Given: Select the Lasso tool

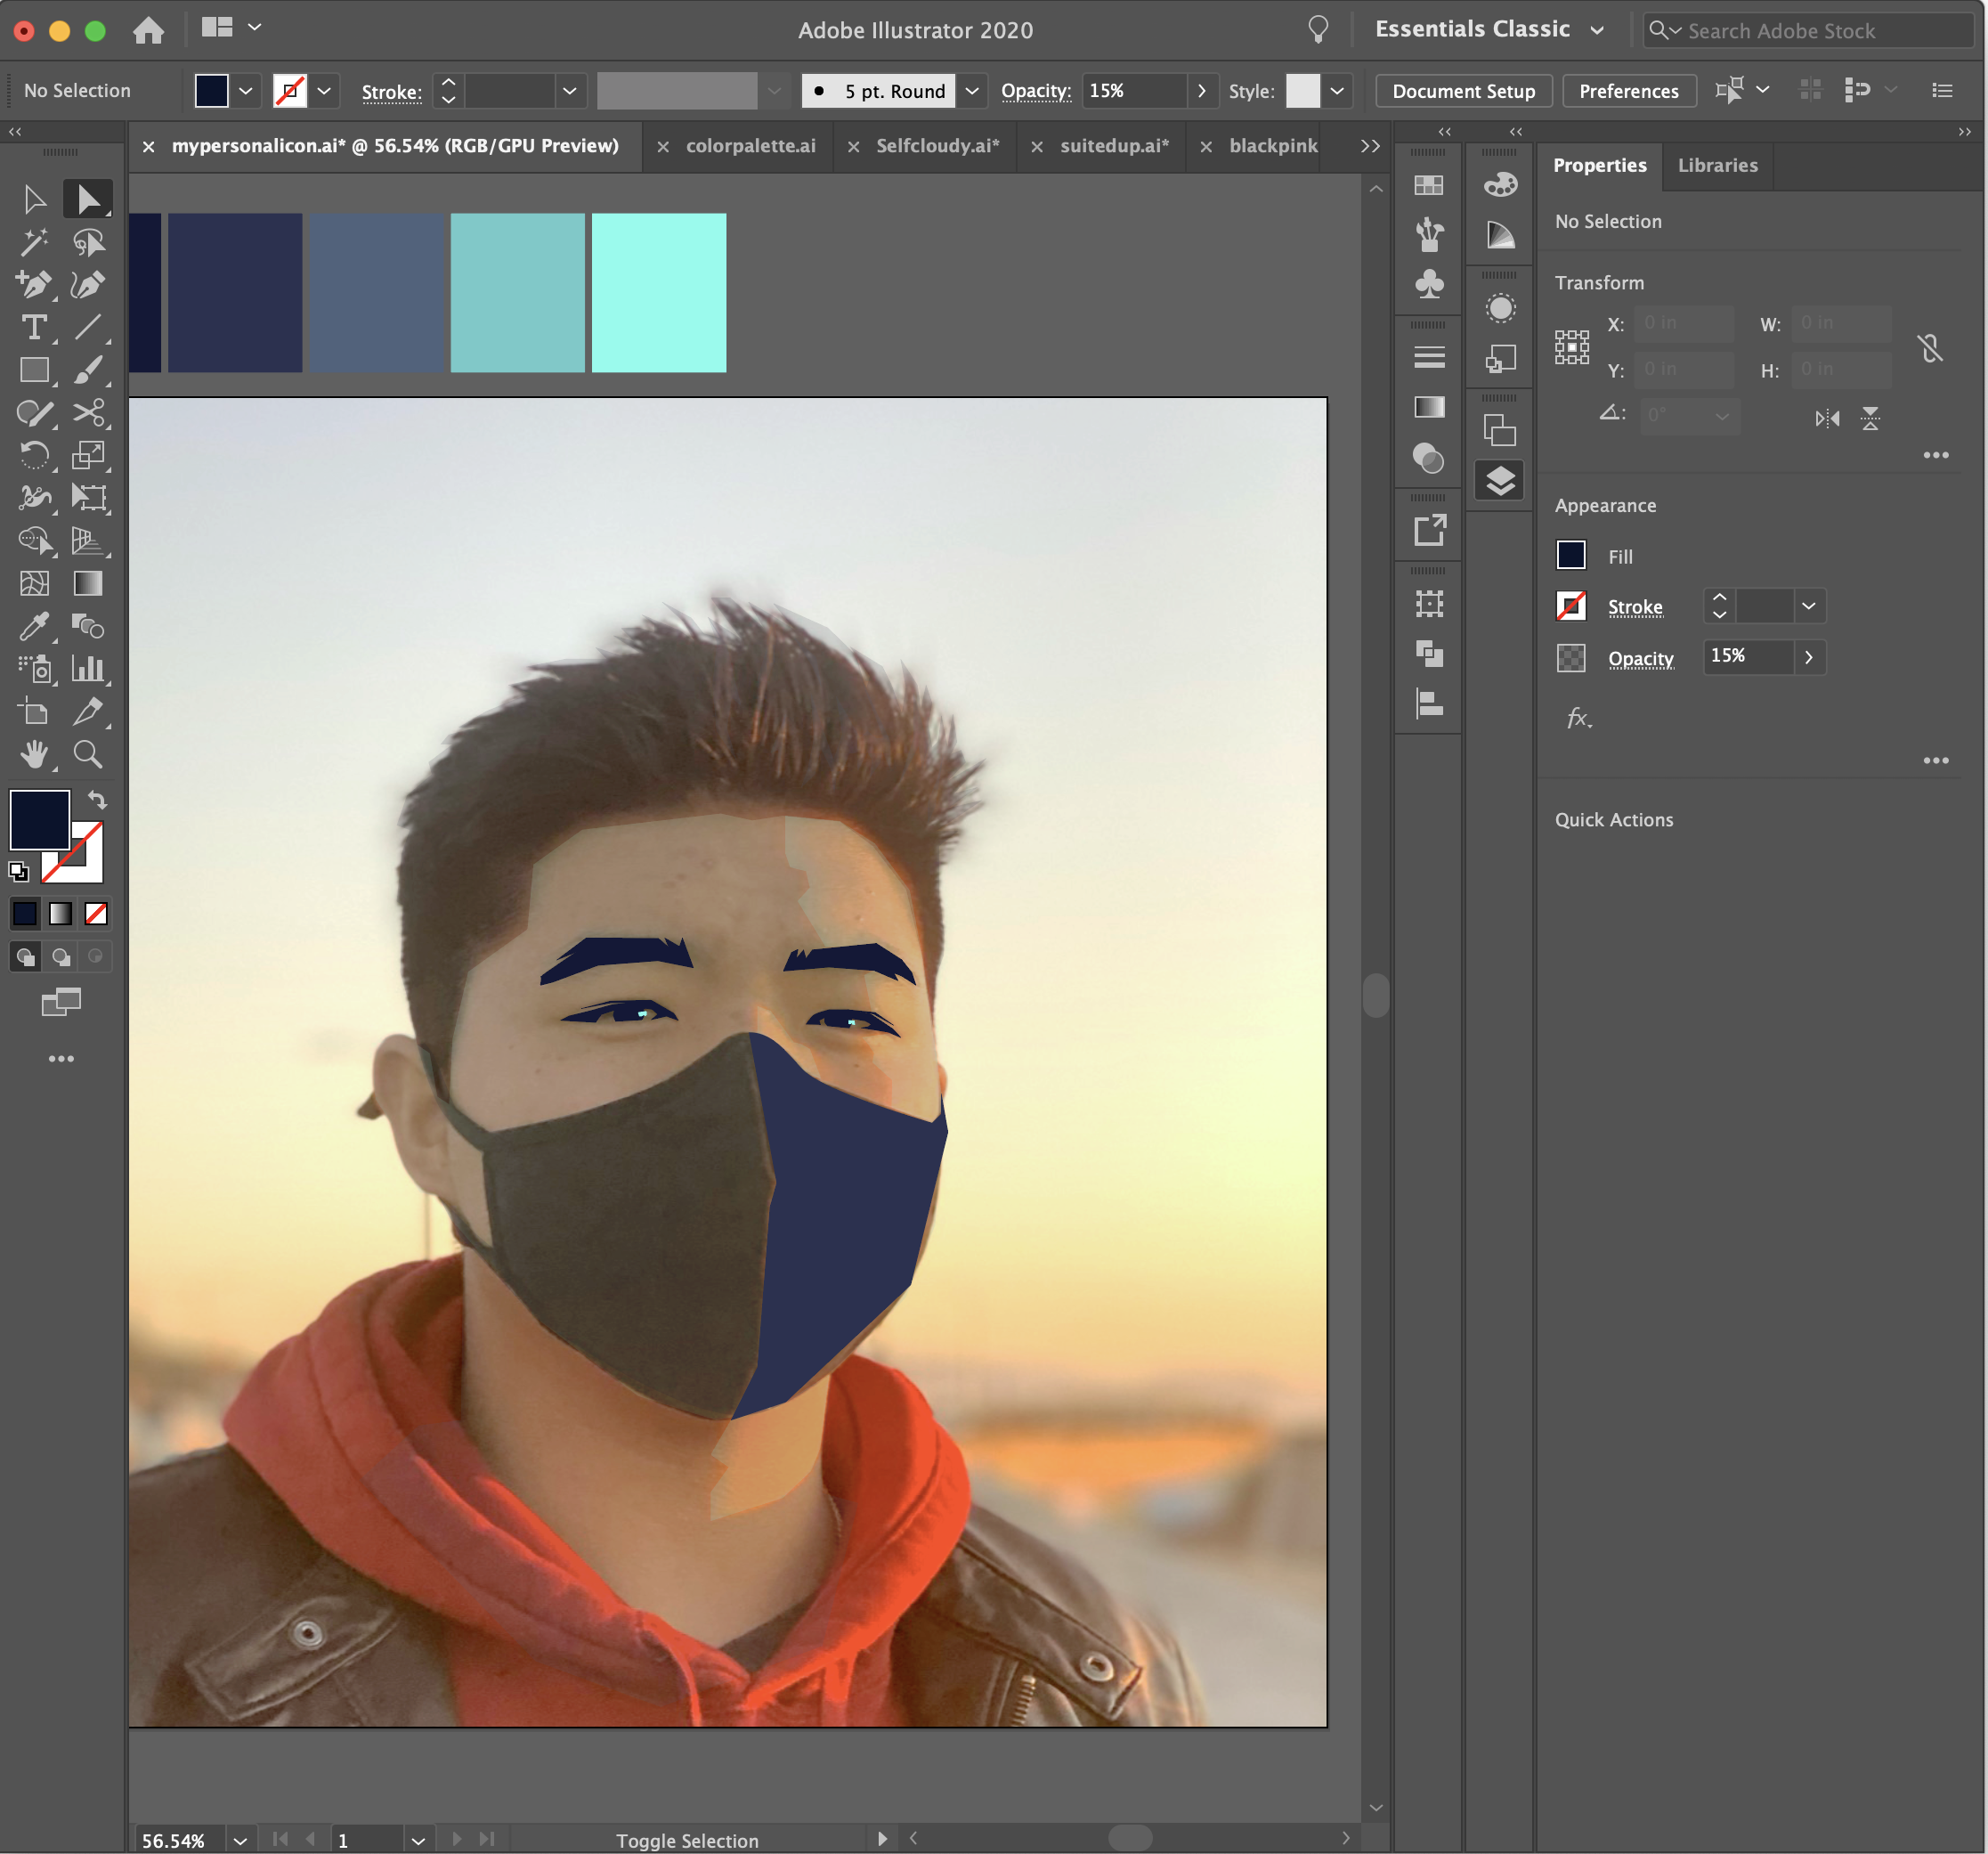Looking at the screenshot, I should click(88, 242).
